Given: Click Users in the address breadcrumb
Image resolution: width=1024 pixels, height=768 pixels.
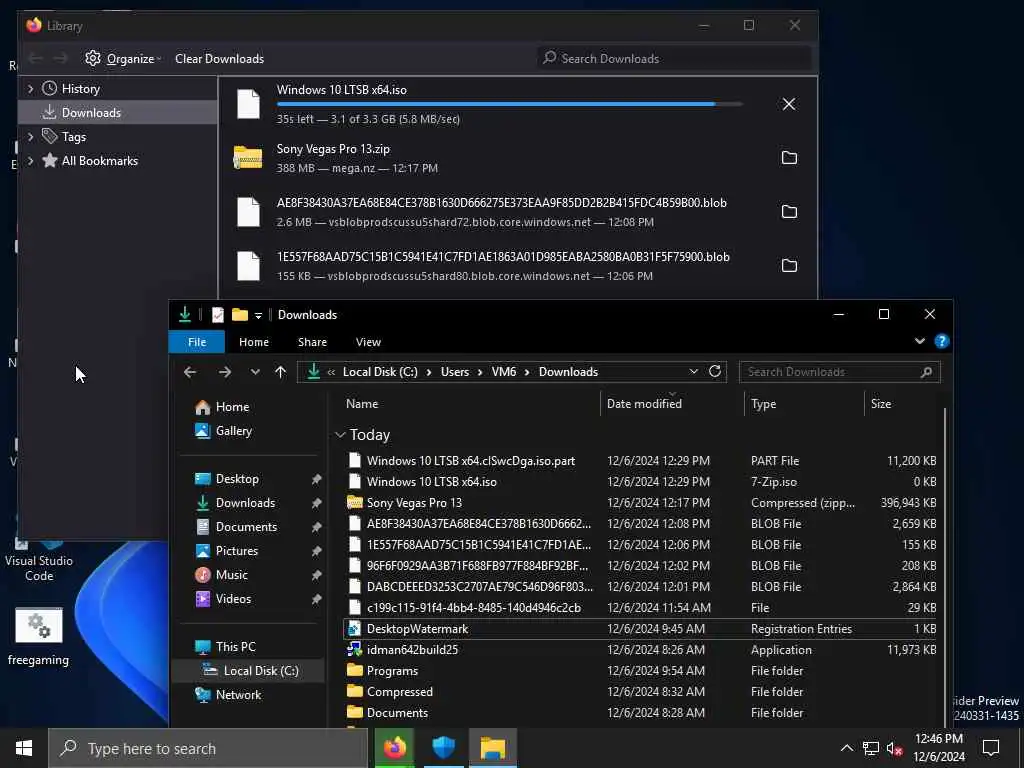Looking at the screenshot, I should tap(455, 372).
